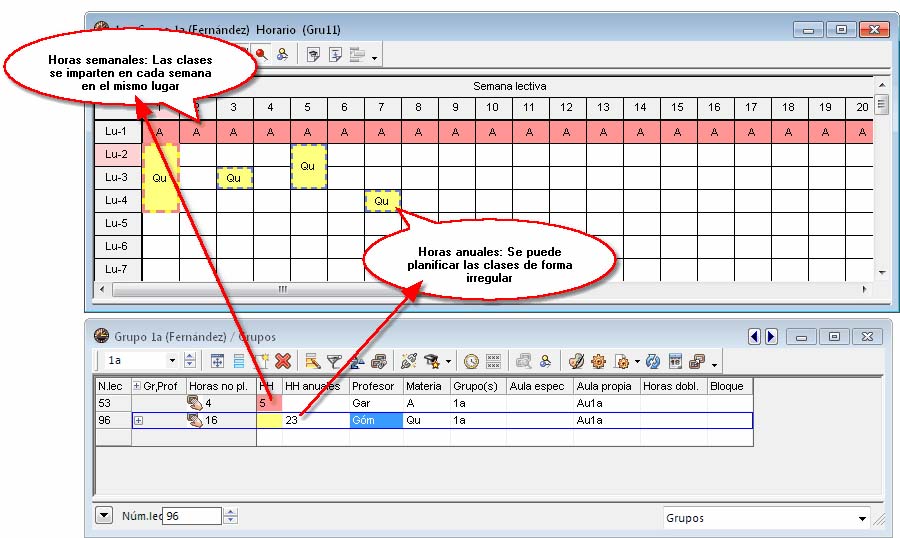
Task: Click the Horas dobl. column header
Action: [673, 386]
